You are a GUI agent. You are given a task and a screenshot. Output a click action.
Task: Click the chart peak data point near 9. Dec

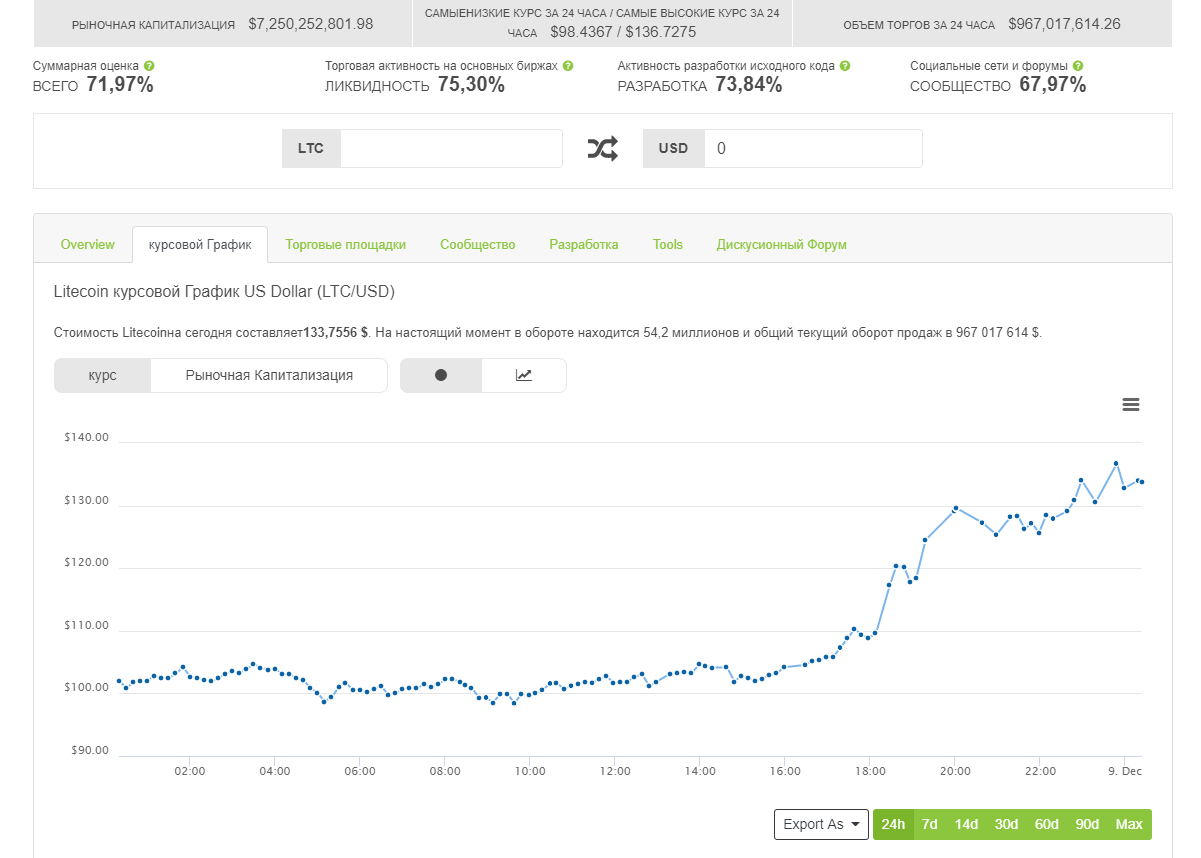(x=1116, y=463)
